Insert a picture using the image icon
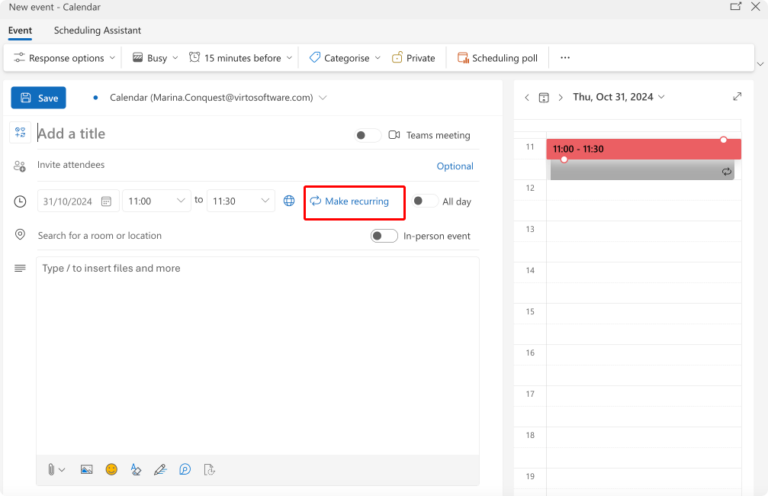 pyautogui.click(x=87, y=469)
